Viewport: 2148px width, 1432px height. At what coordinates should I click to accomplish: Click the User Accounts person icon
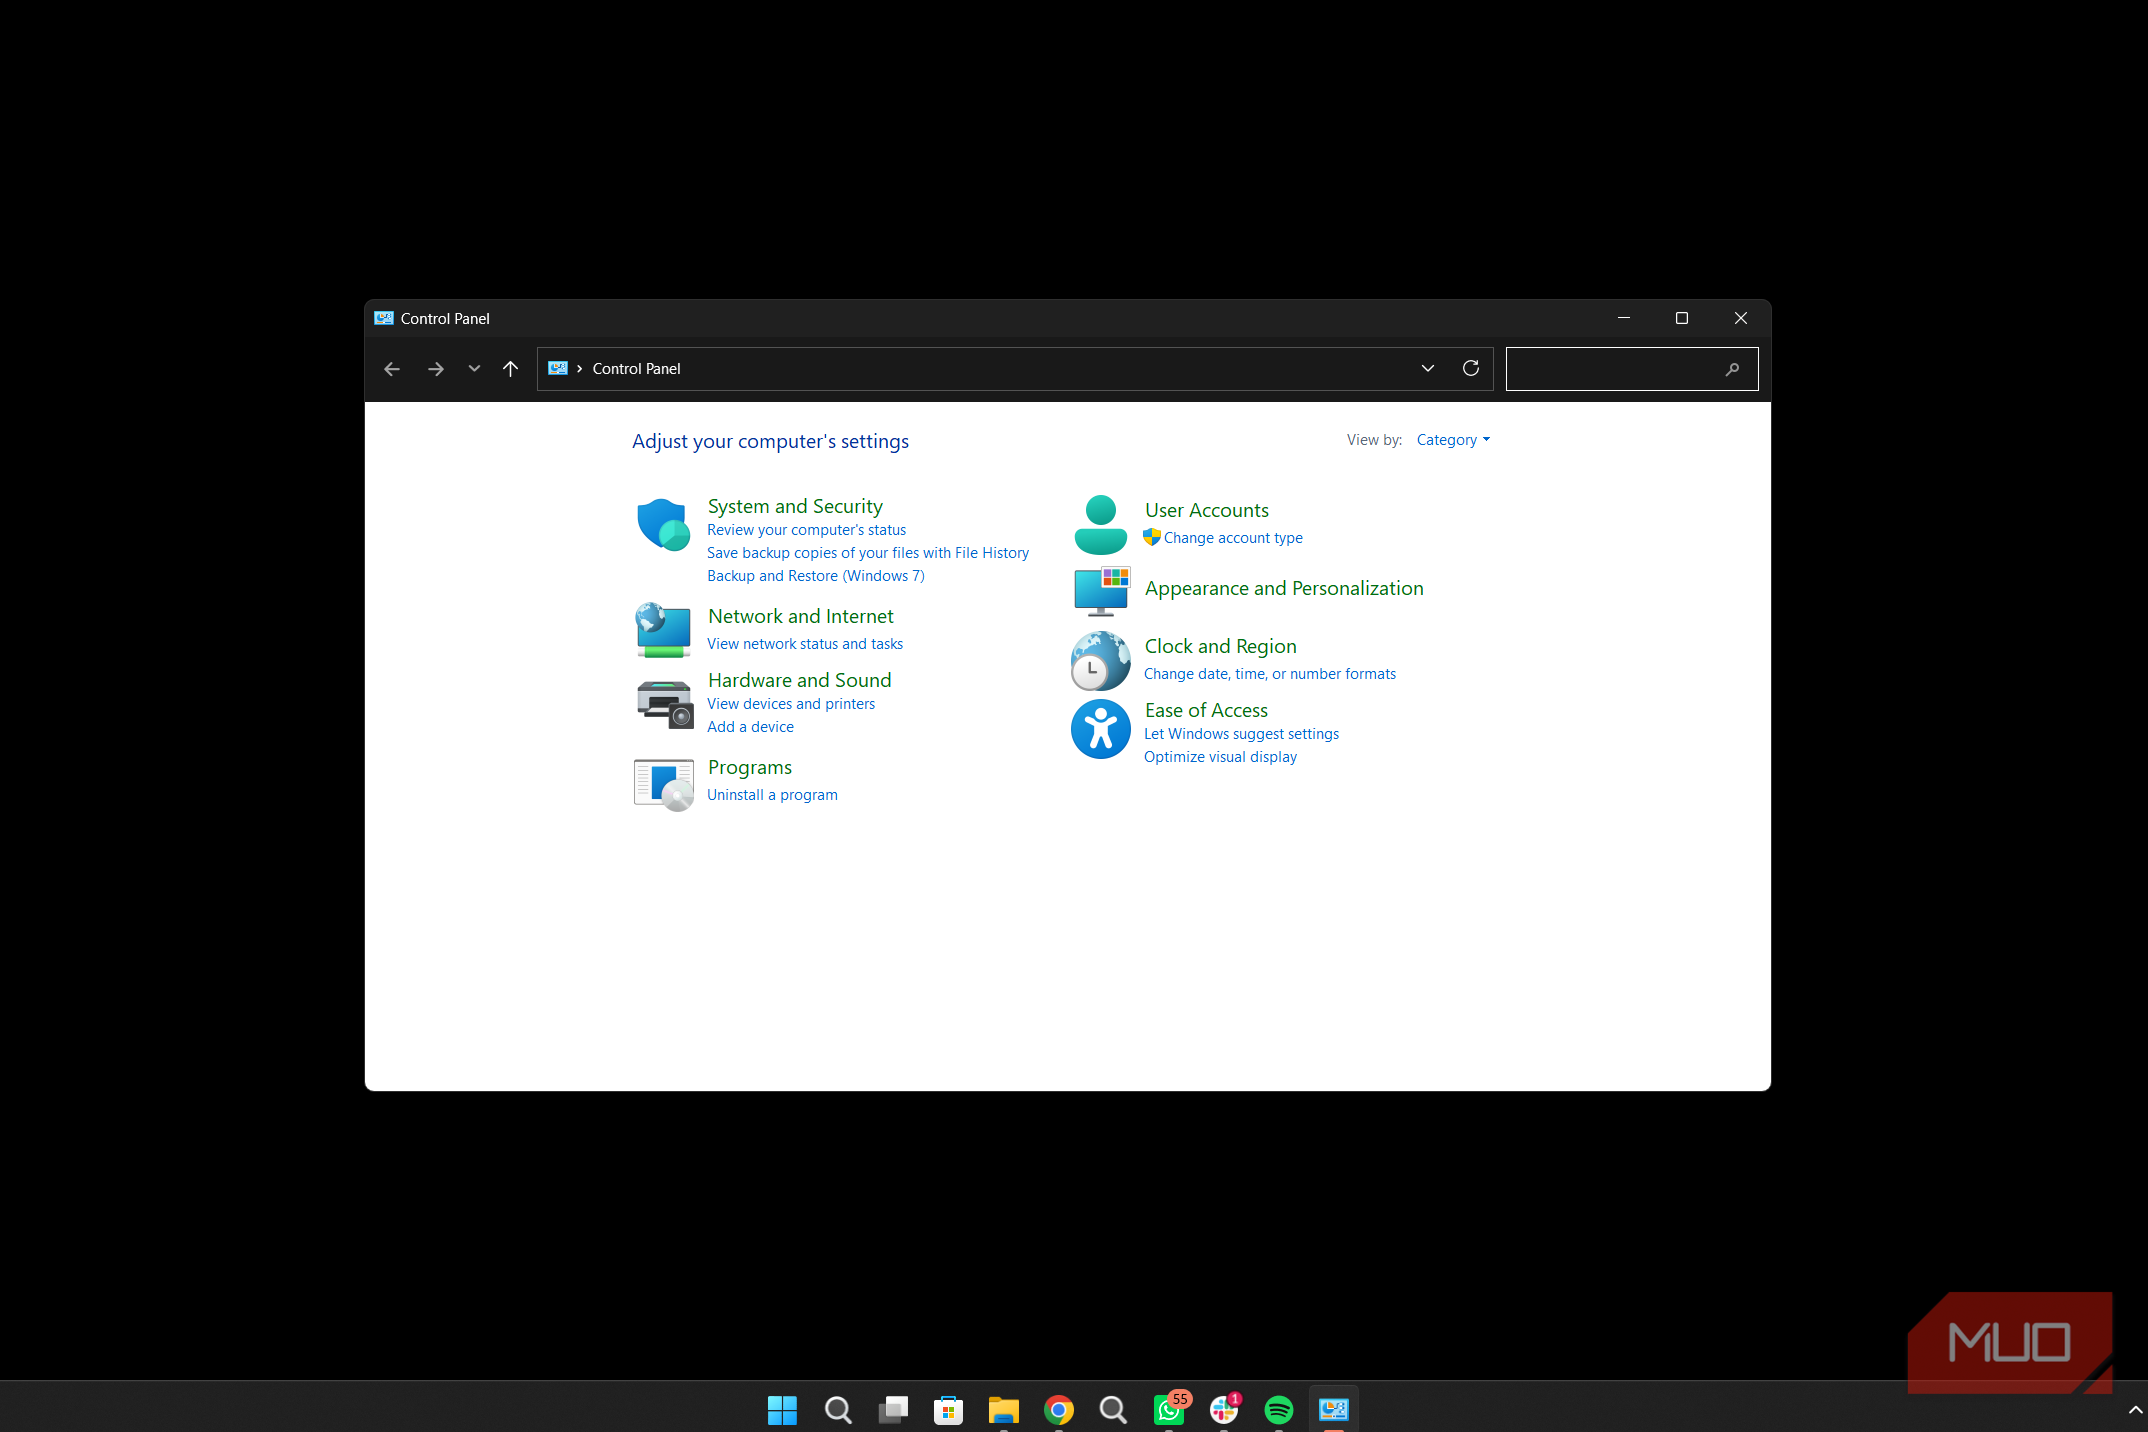[x=1100, y=524]
